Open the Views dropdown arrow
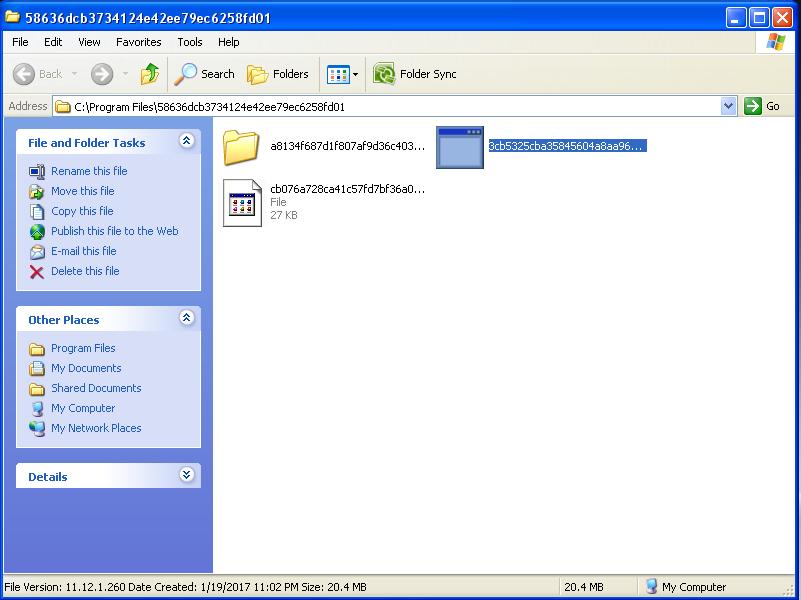This screenshot has height=600, width=801. 356,75
